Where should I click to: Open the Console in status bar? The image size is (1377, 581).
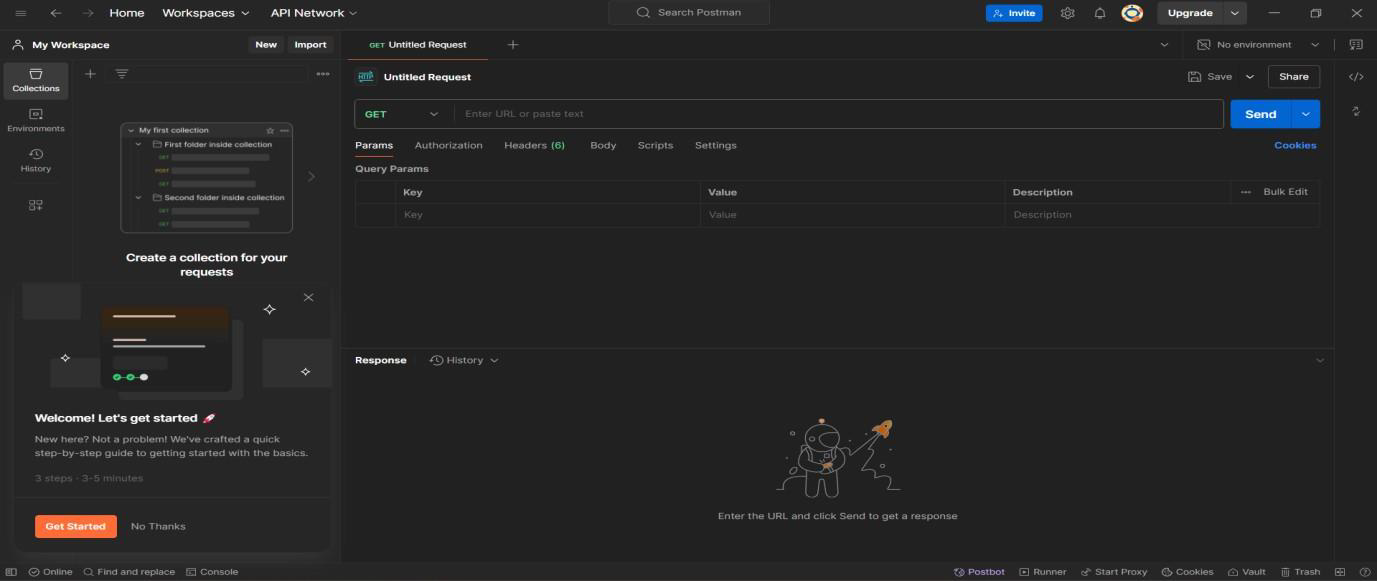point(212,572)
